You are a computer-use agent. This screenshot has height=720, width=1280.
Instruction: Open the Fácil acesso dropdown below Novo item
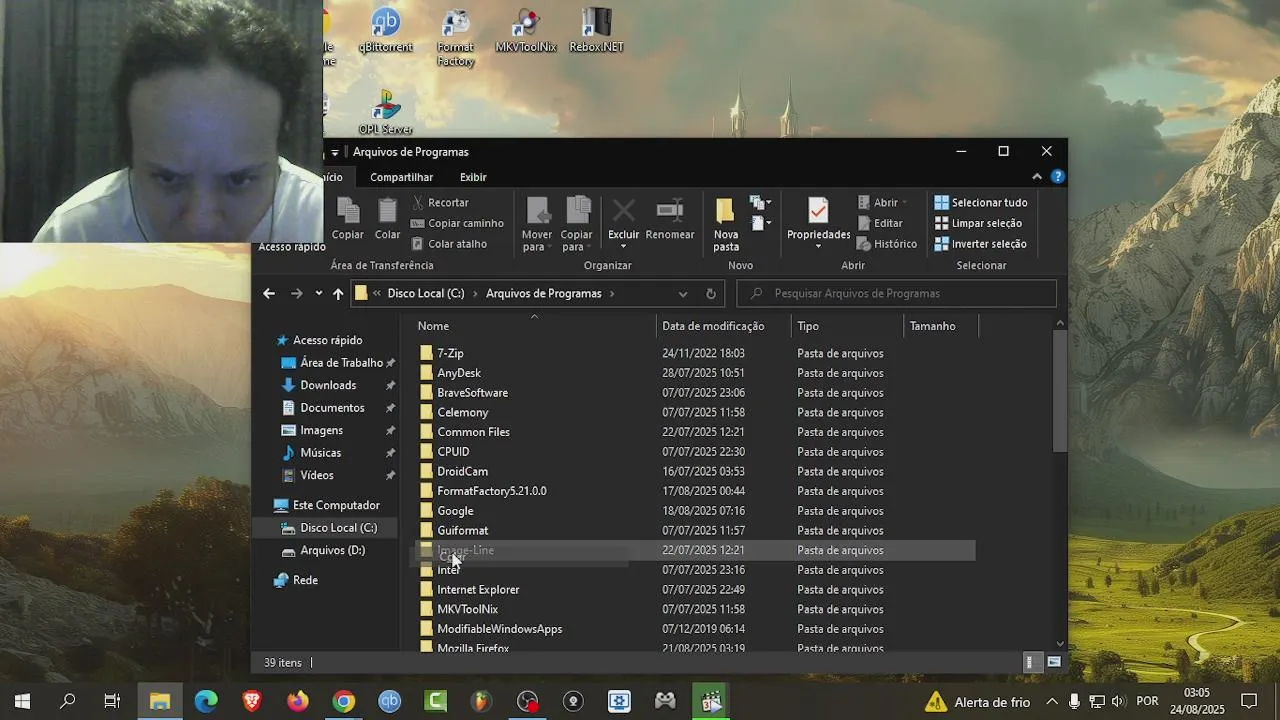click(x=761, y=223)
